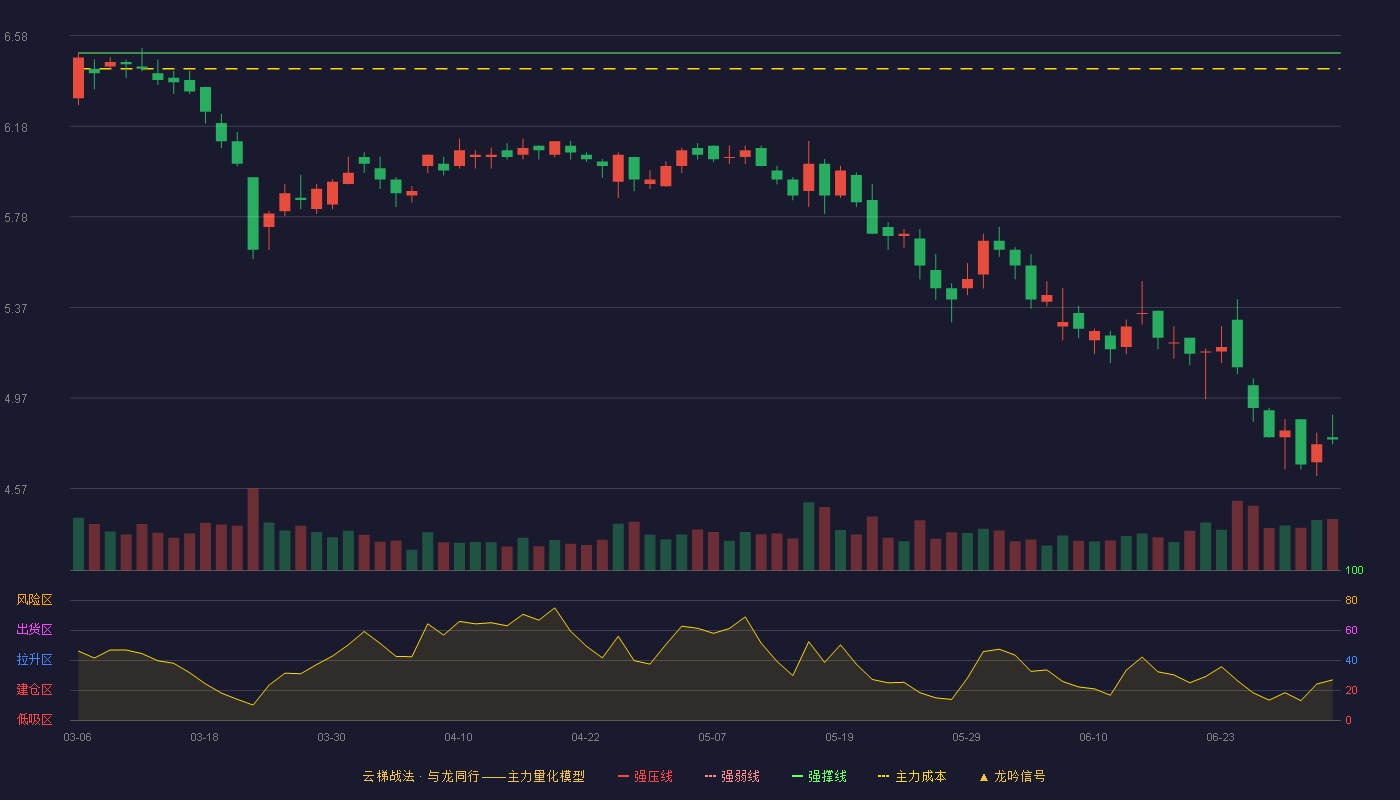Toggle the 强撑线 legend item
Image resolution: width=1400 pixels, height=800 pixels.
coord(819,776)
